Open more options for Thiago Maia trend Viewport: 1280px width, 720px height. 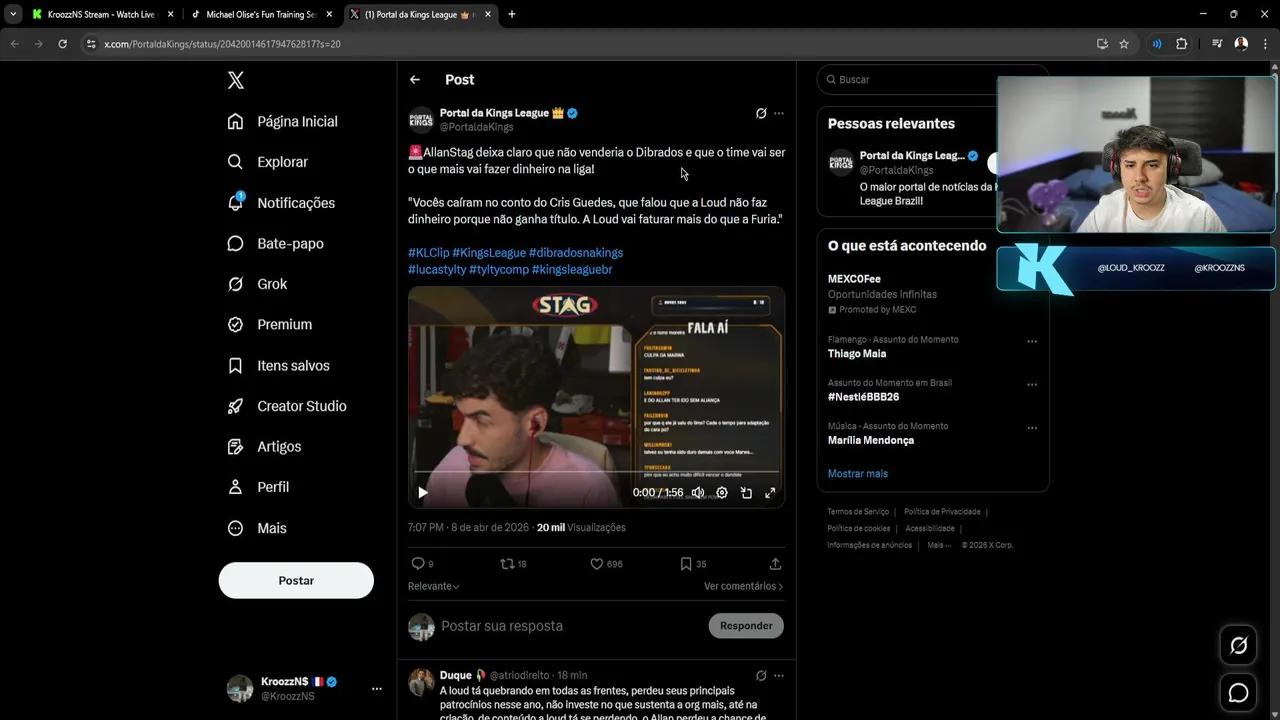1032,341
